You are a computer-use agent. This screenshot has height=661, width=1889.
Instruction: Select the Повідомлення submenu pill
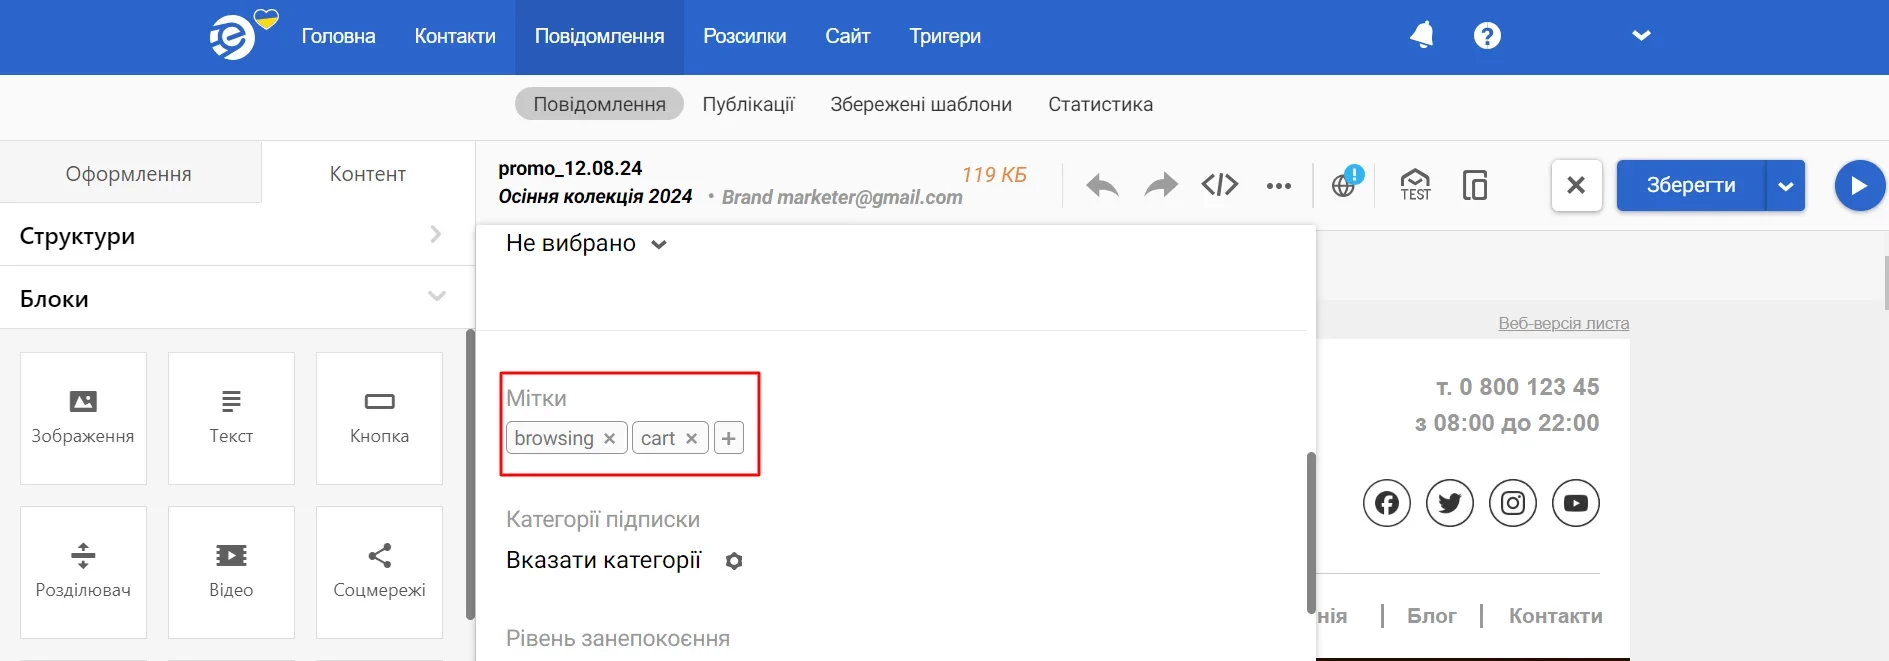(x=599, y=104)
